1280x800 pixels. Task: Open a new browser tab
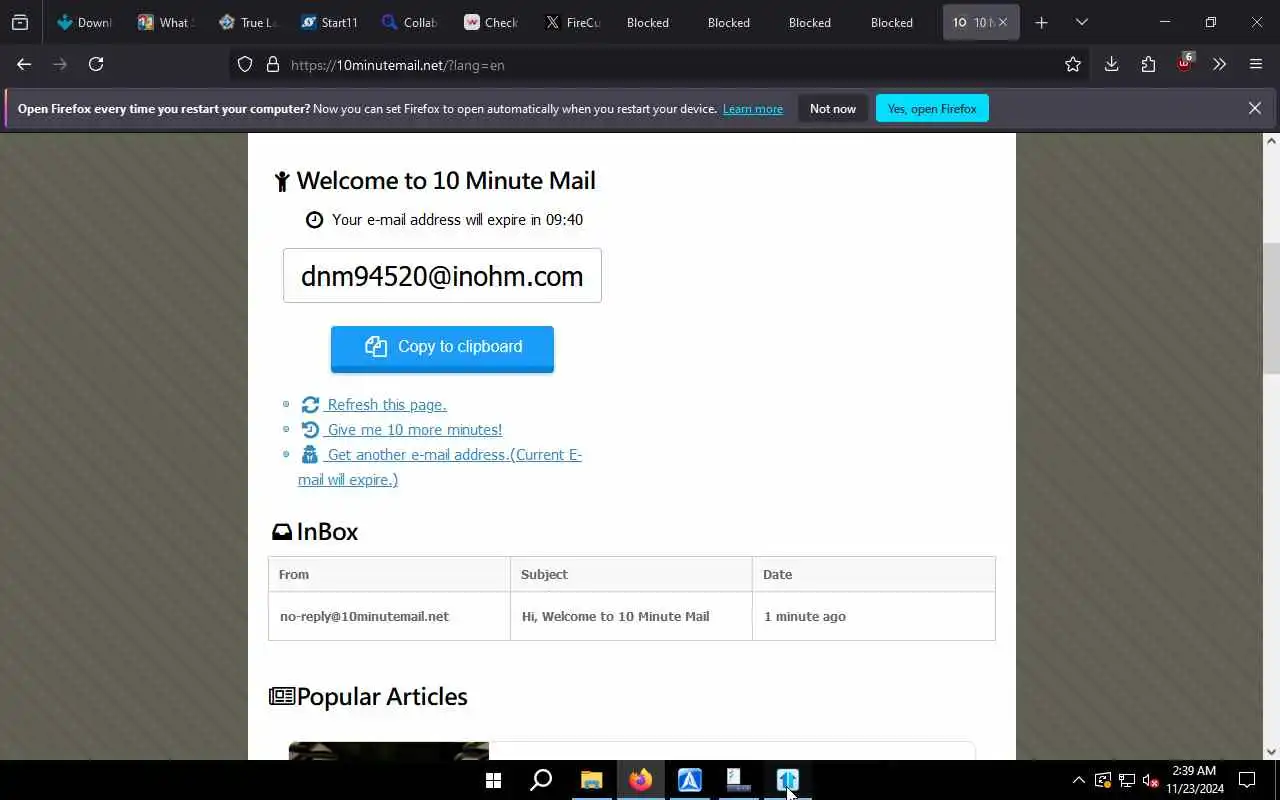pos(1041,22)
